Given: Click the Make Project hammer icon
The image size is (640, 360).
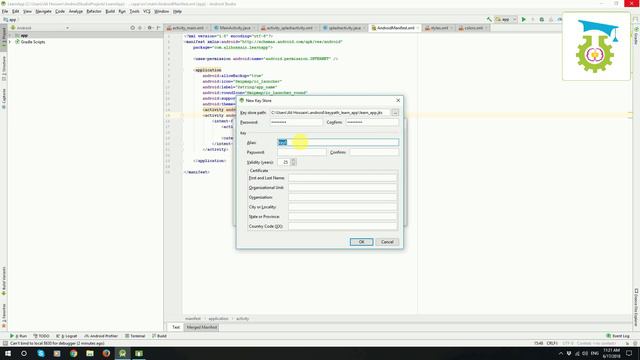Looking at the screenshot, I should coord(489,19).
